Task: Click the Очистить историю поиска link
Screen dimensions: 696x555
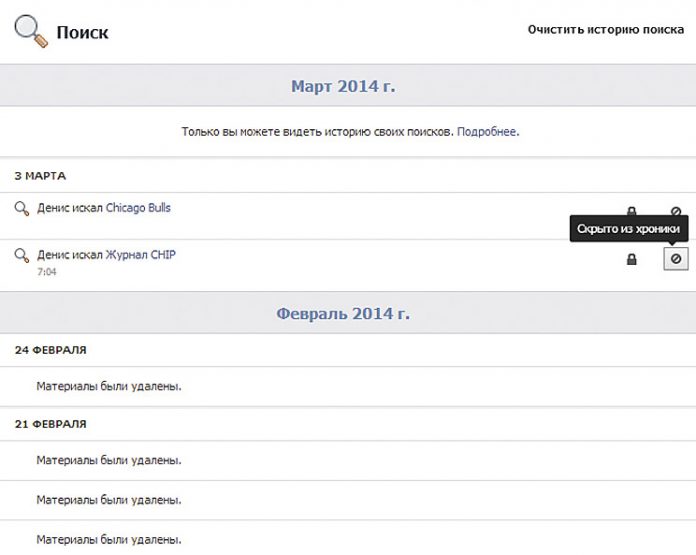Action: tap(605, 30)
